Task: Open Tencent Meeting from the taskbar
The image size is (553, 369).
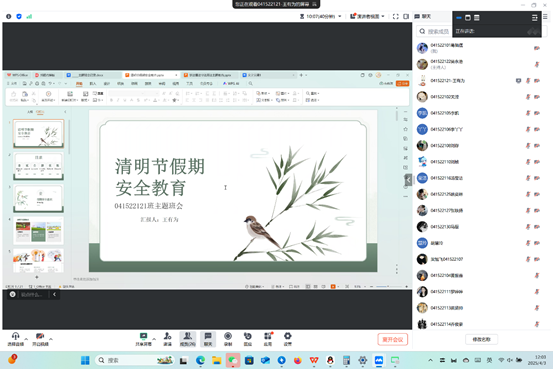Action: pos(379,360)
